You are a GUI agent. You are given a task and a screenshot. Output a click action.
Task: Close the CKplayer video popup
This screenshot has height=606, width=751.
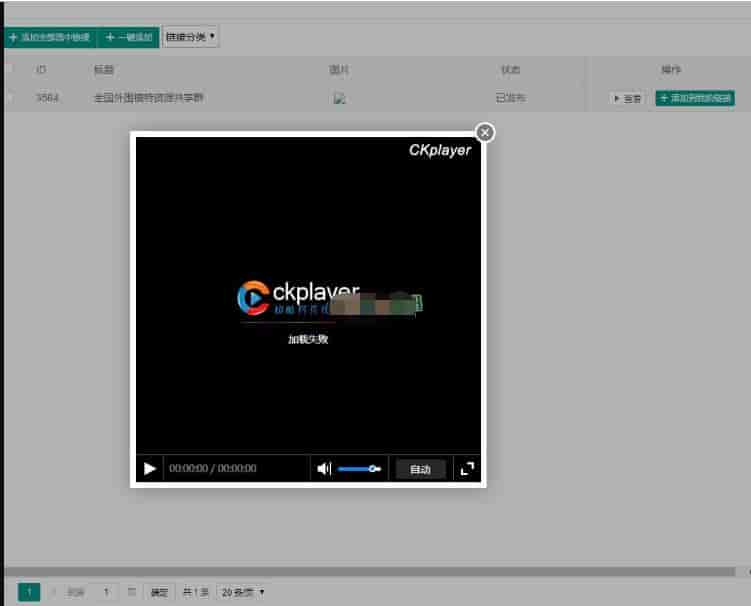coord(485,133)
